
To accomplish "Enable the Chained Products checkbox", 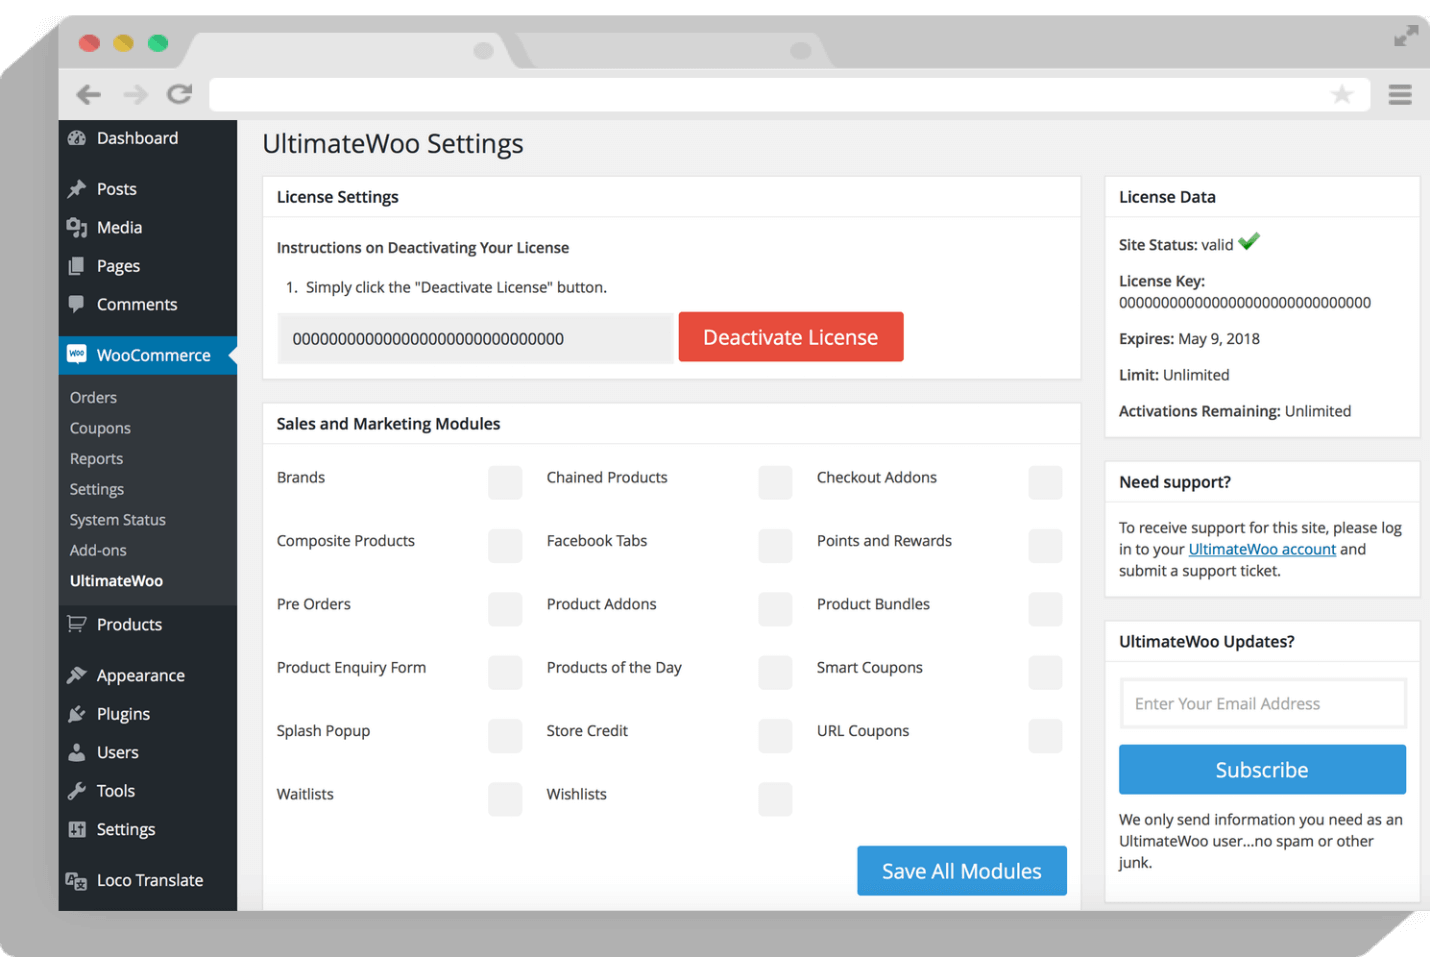I will [x=775, y=482].
